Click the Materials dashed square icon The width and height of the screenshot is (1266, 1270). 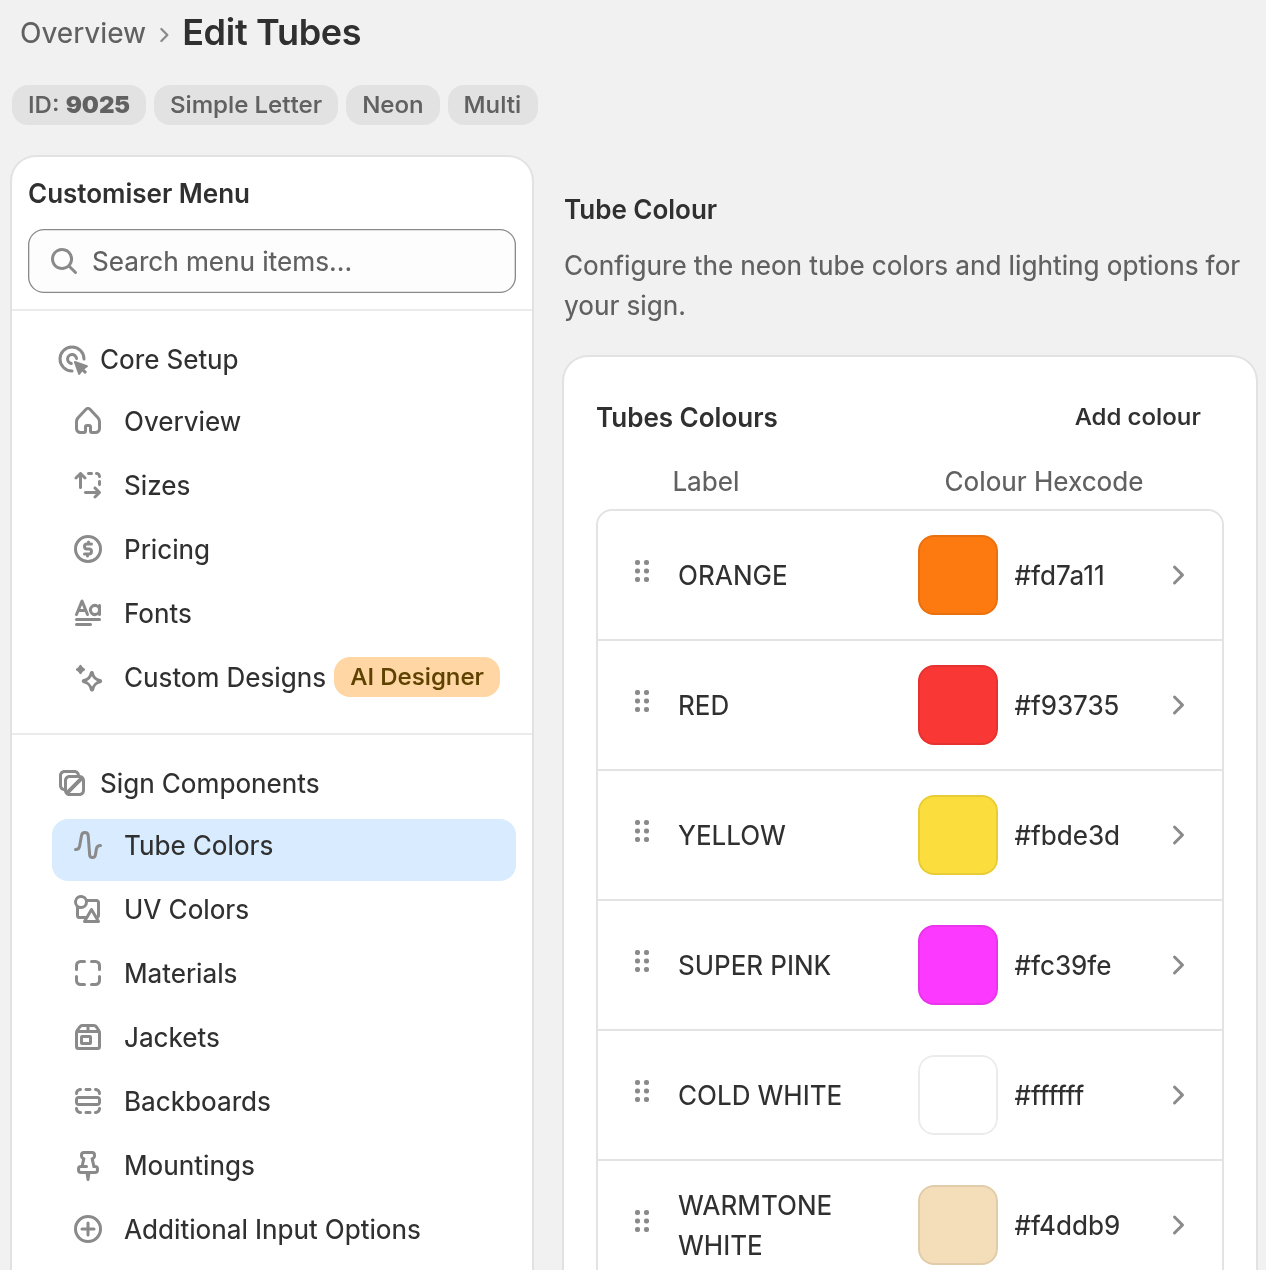88,973
